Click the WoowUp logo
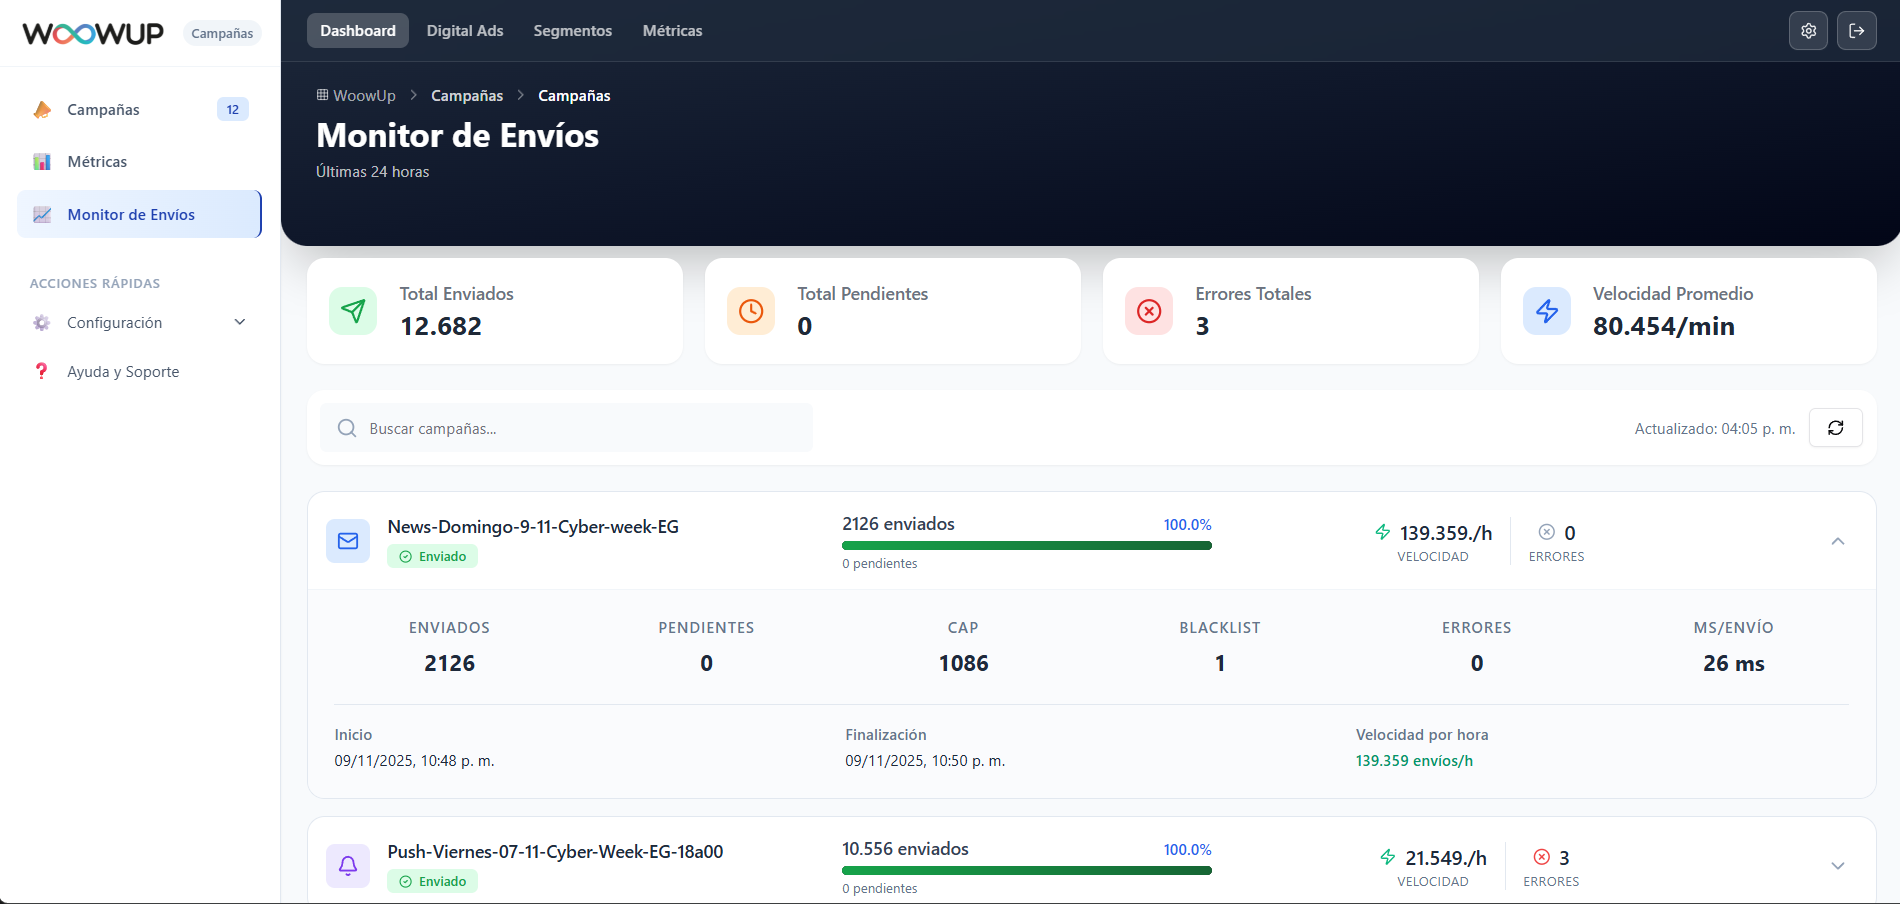This screenshot has height=904, width=1900. pos(93,33)
